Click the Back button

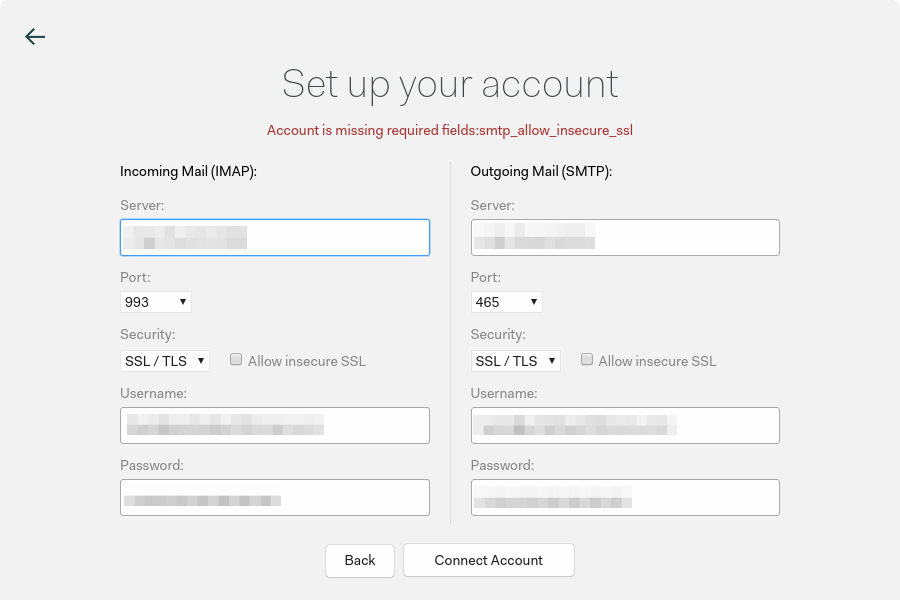click(x=360, y=560)
